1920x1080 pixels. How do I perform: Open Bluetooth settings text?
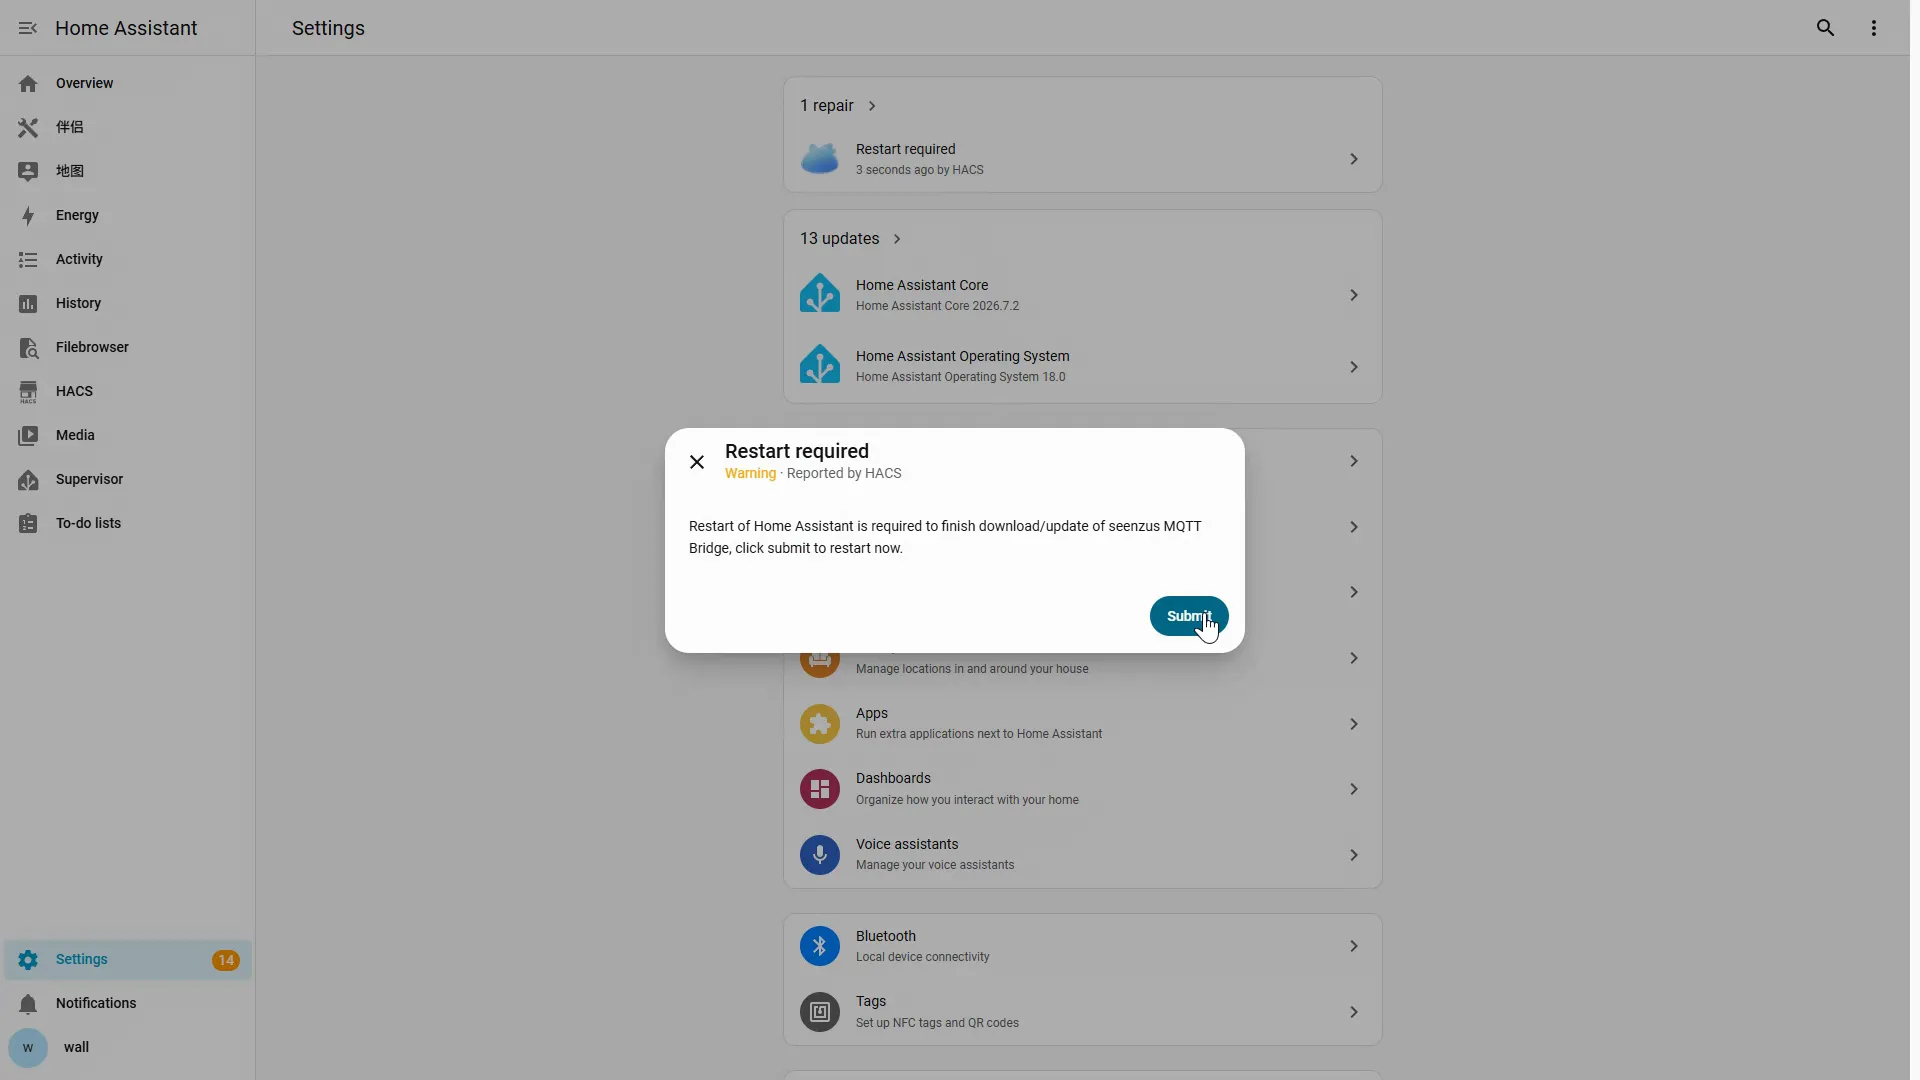(x=885, y=936)
